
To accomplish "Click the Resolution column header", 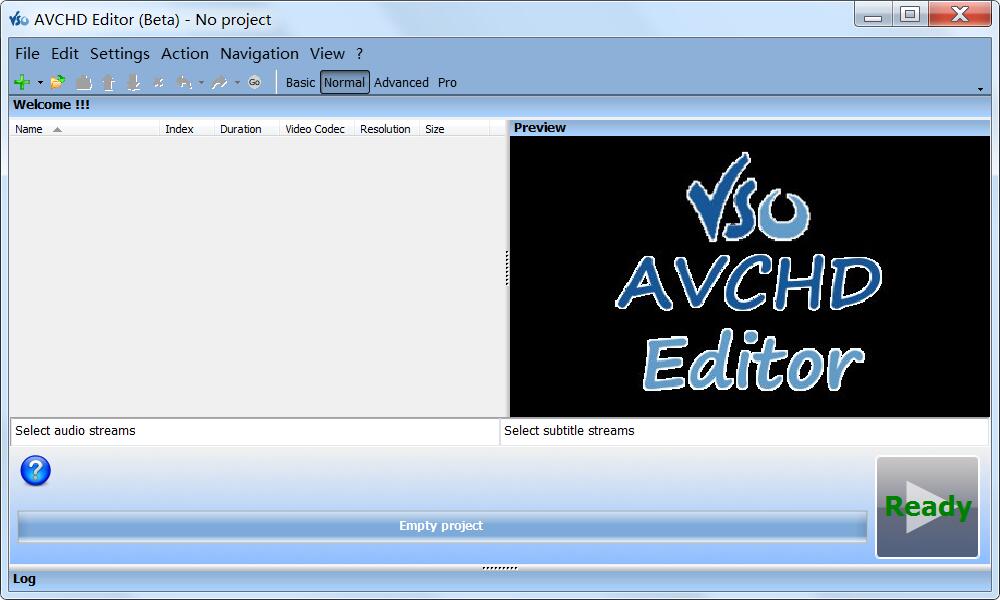I will point(387,129).
